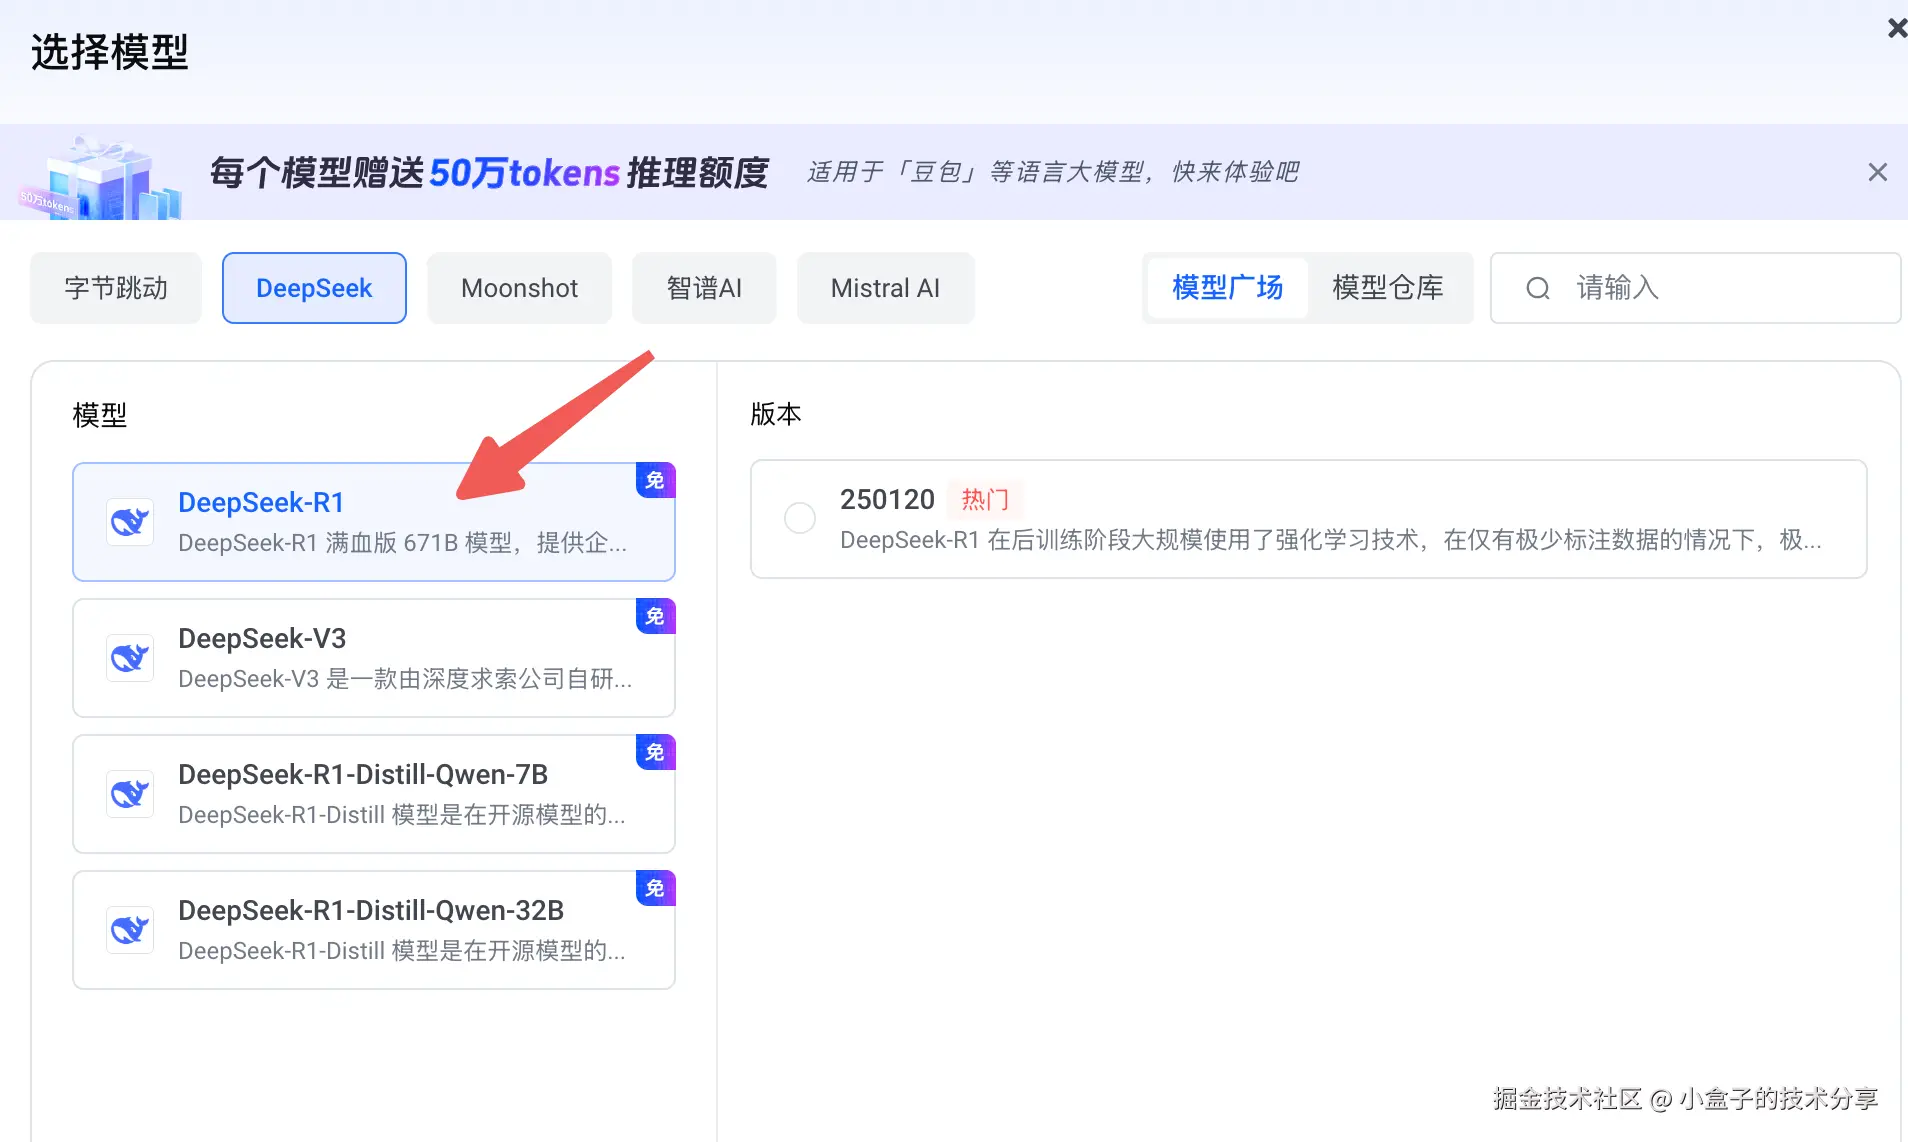Click the 250120 version number
Screen dimensions: 1908x1142
click(x=887, y=499)
